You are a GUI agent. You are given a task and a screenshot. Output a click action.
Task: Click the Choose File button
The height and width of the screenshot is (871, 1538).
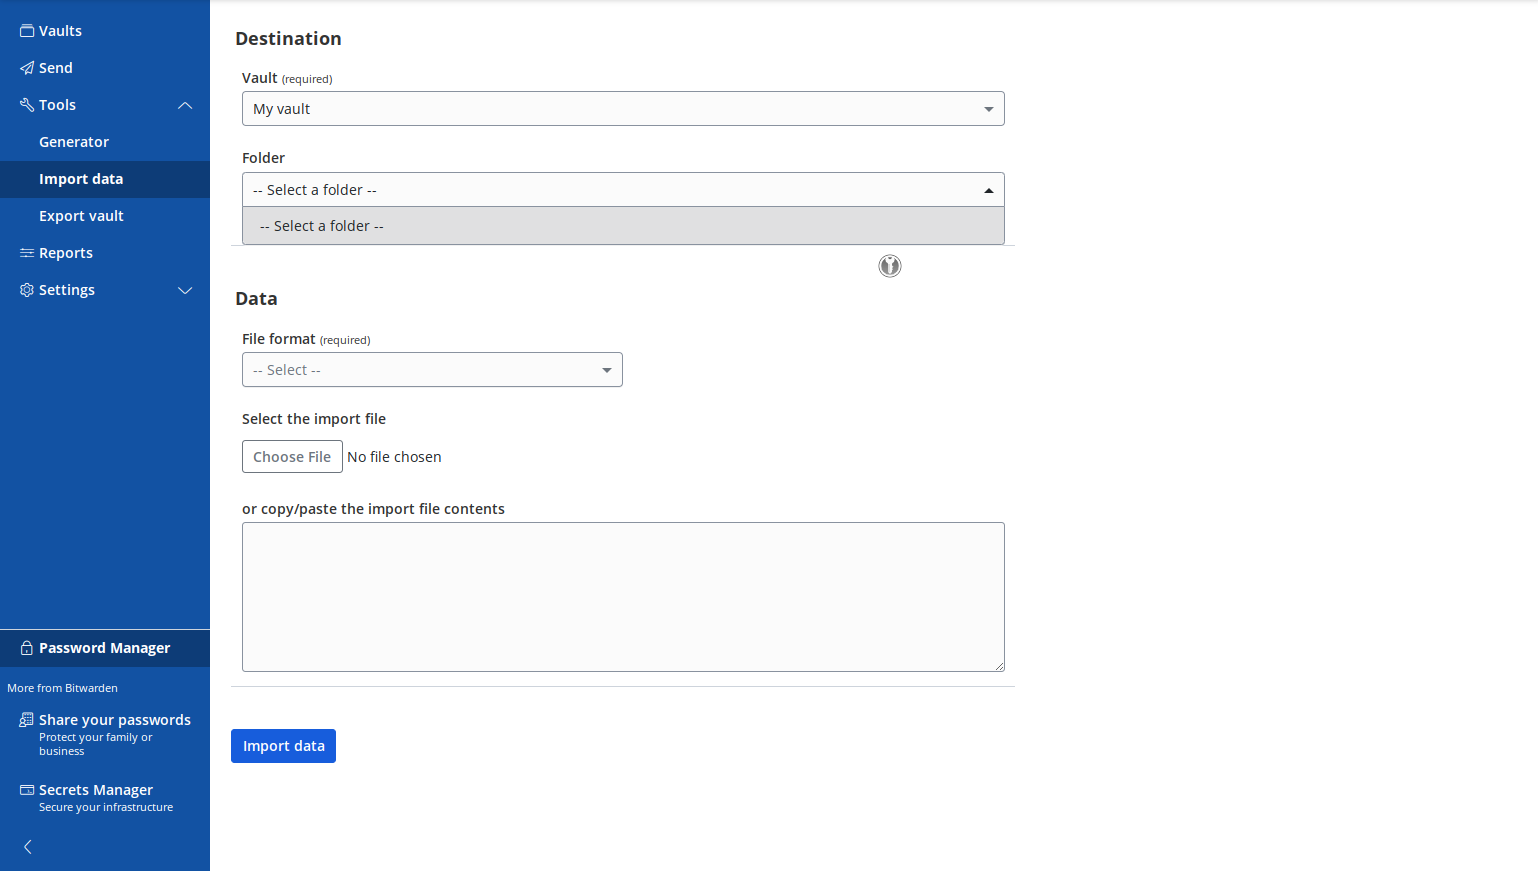(292, 457)
